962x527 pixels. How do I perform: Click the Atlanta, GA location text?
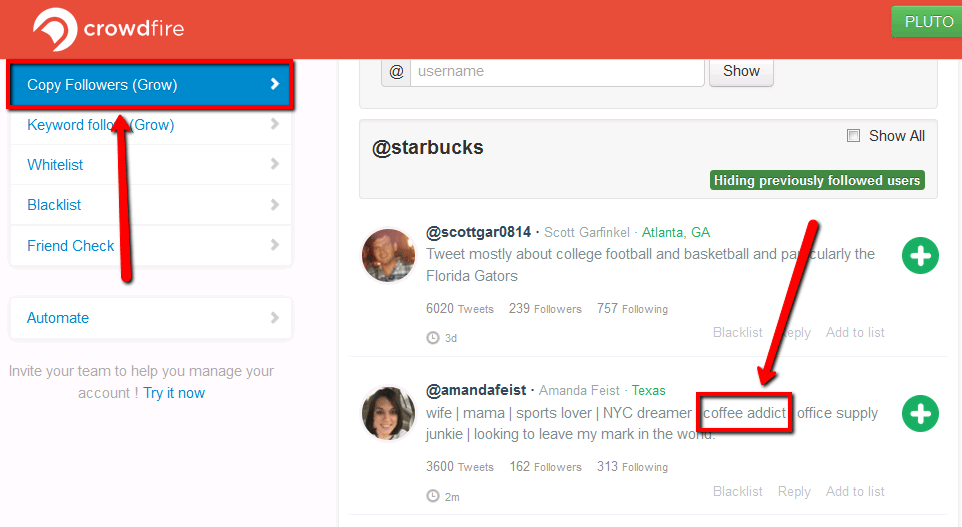676,233
